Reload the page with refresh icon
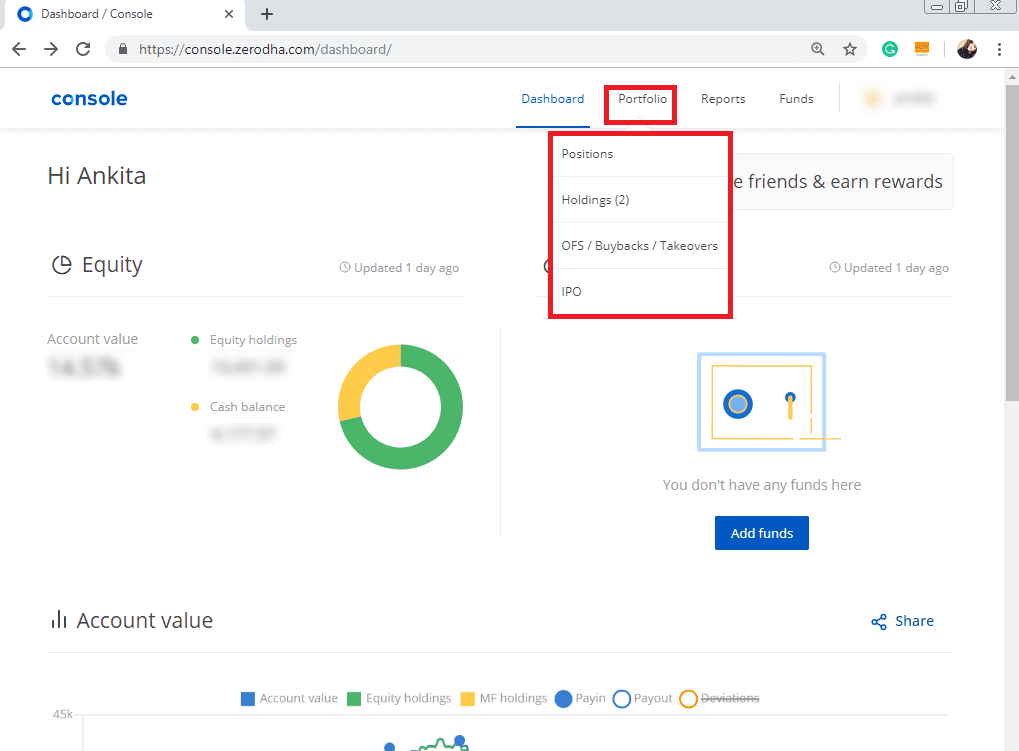The height and width of the screenshot is (751, 1019). click(83, 49)
